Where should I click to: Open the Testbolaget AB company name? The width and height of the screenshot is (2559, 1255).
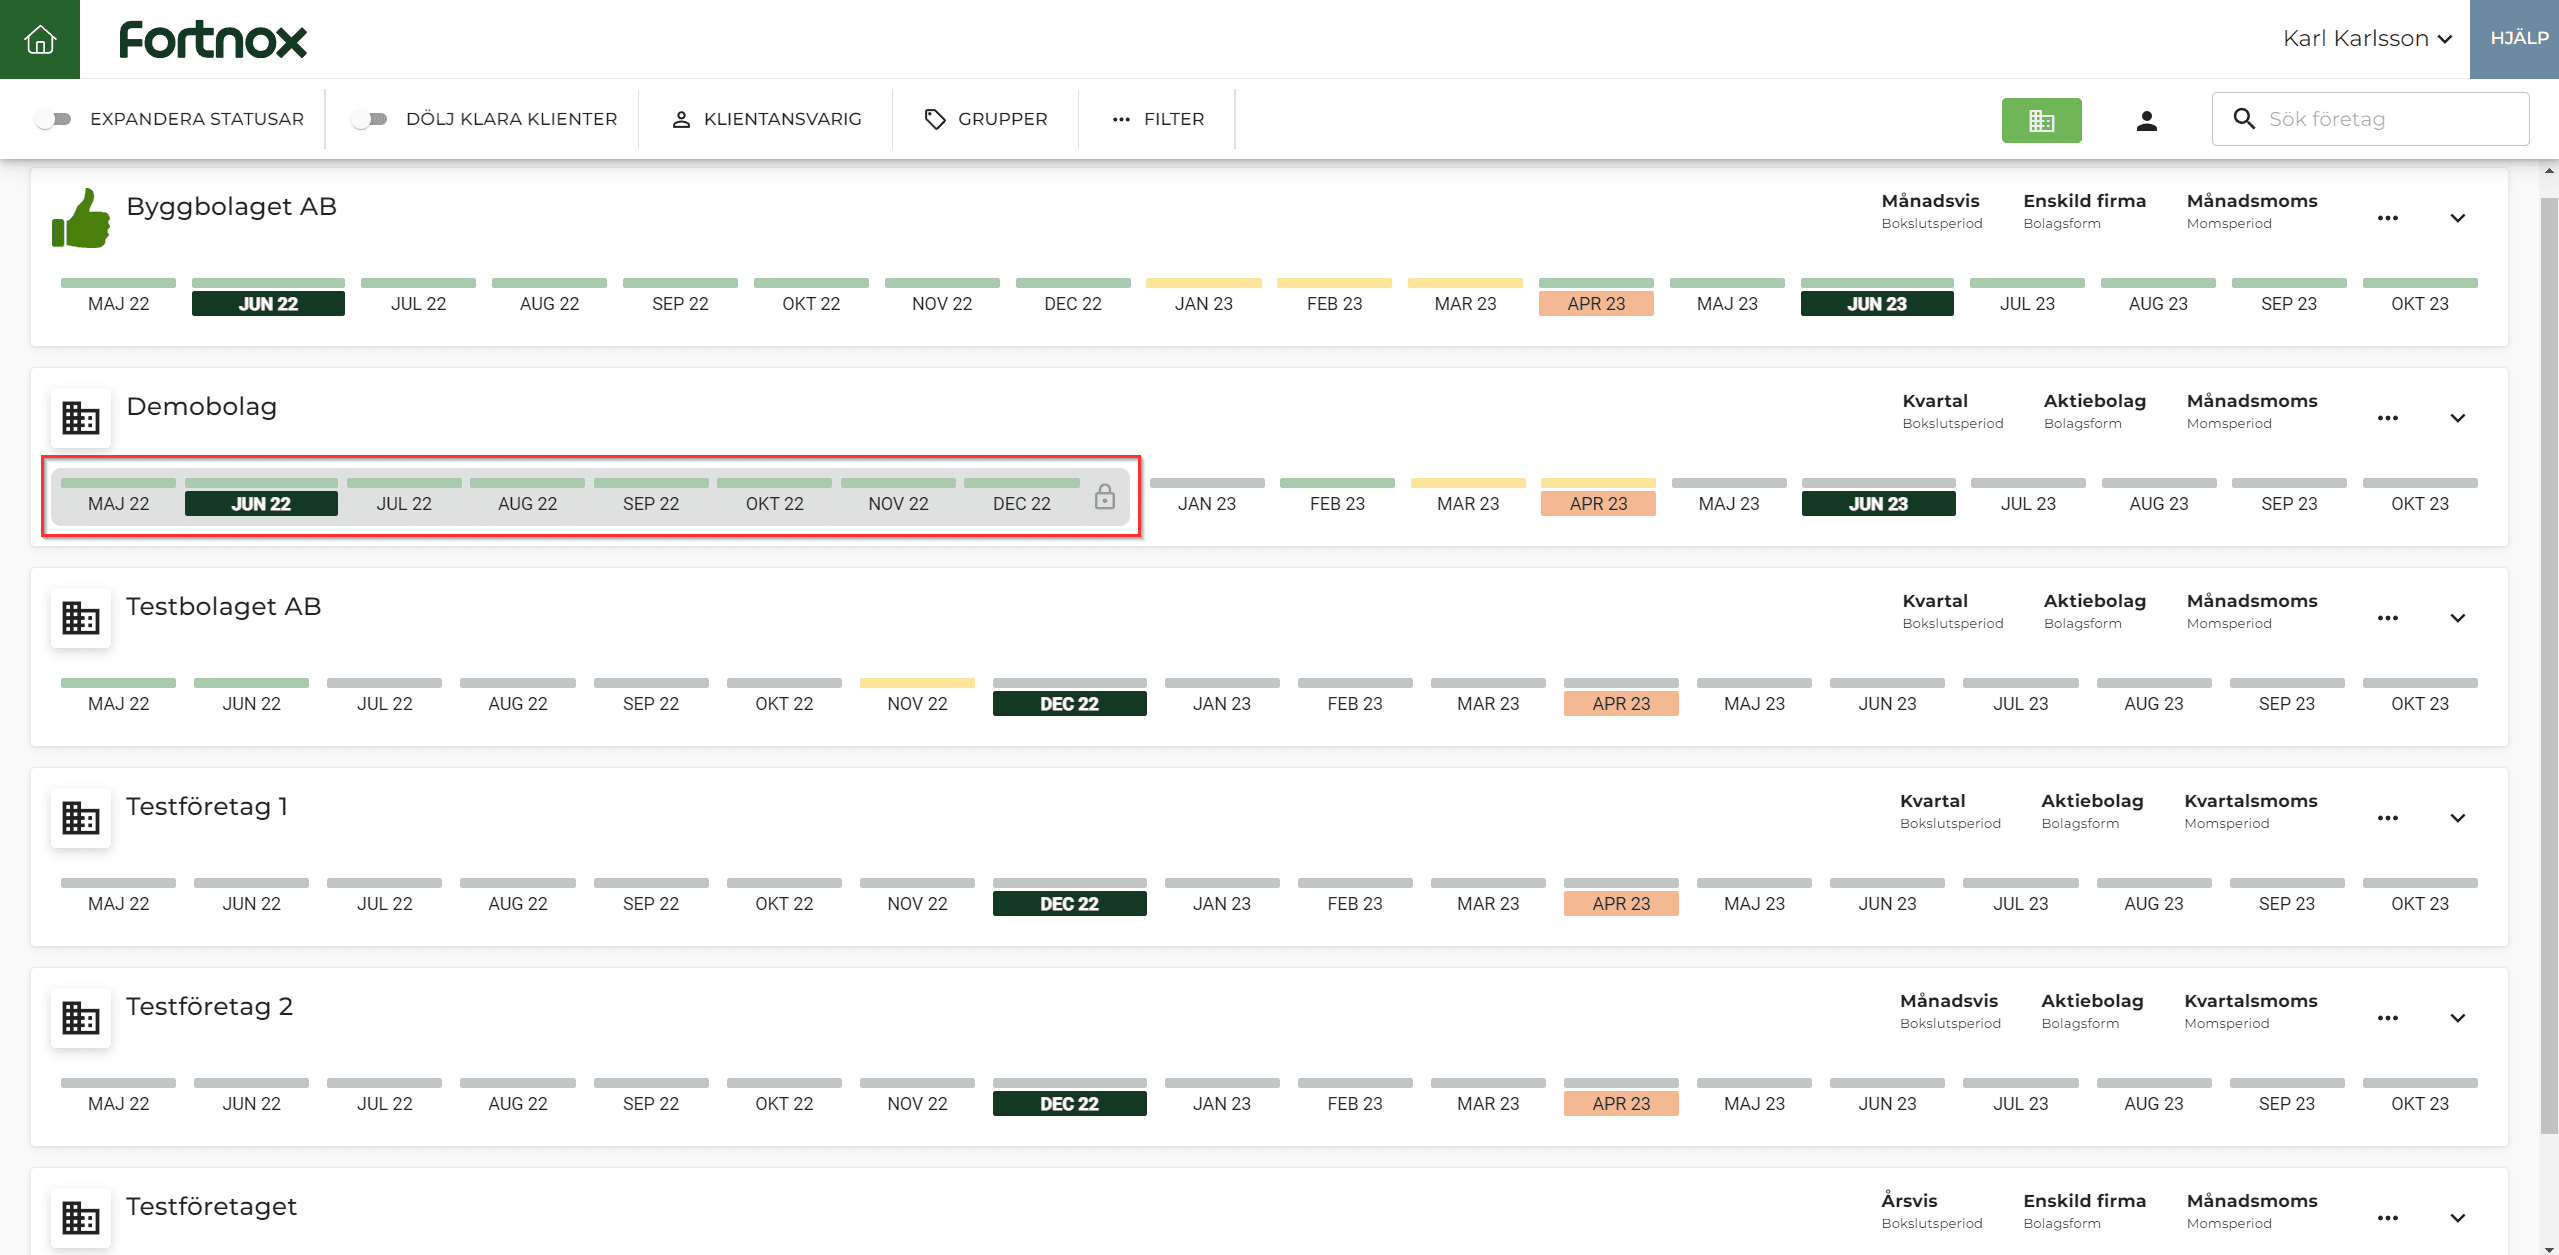tap(223, 606)
